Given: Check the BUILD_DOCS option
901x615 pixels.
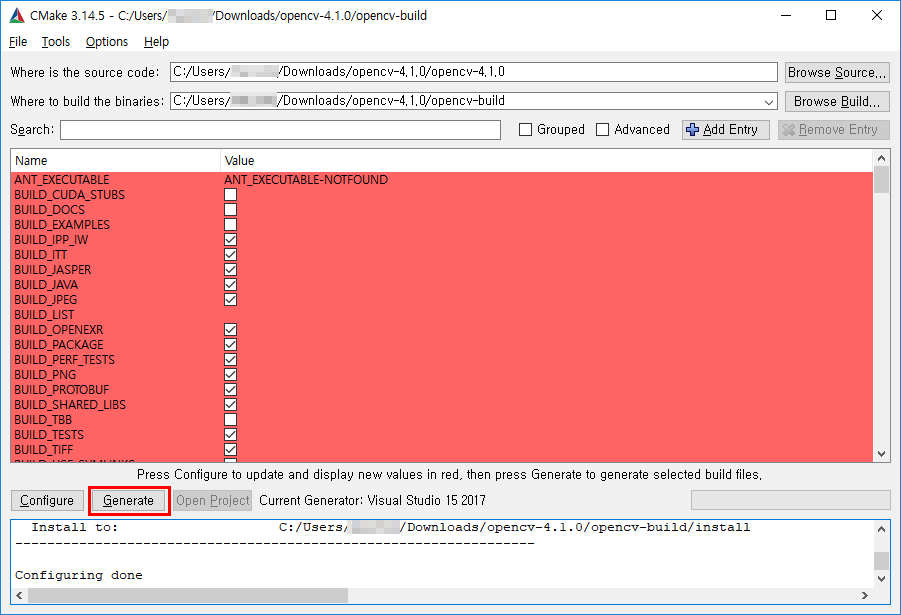Looking at the screenshot, I should (x=230, y=210).
